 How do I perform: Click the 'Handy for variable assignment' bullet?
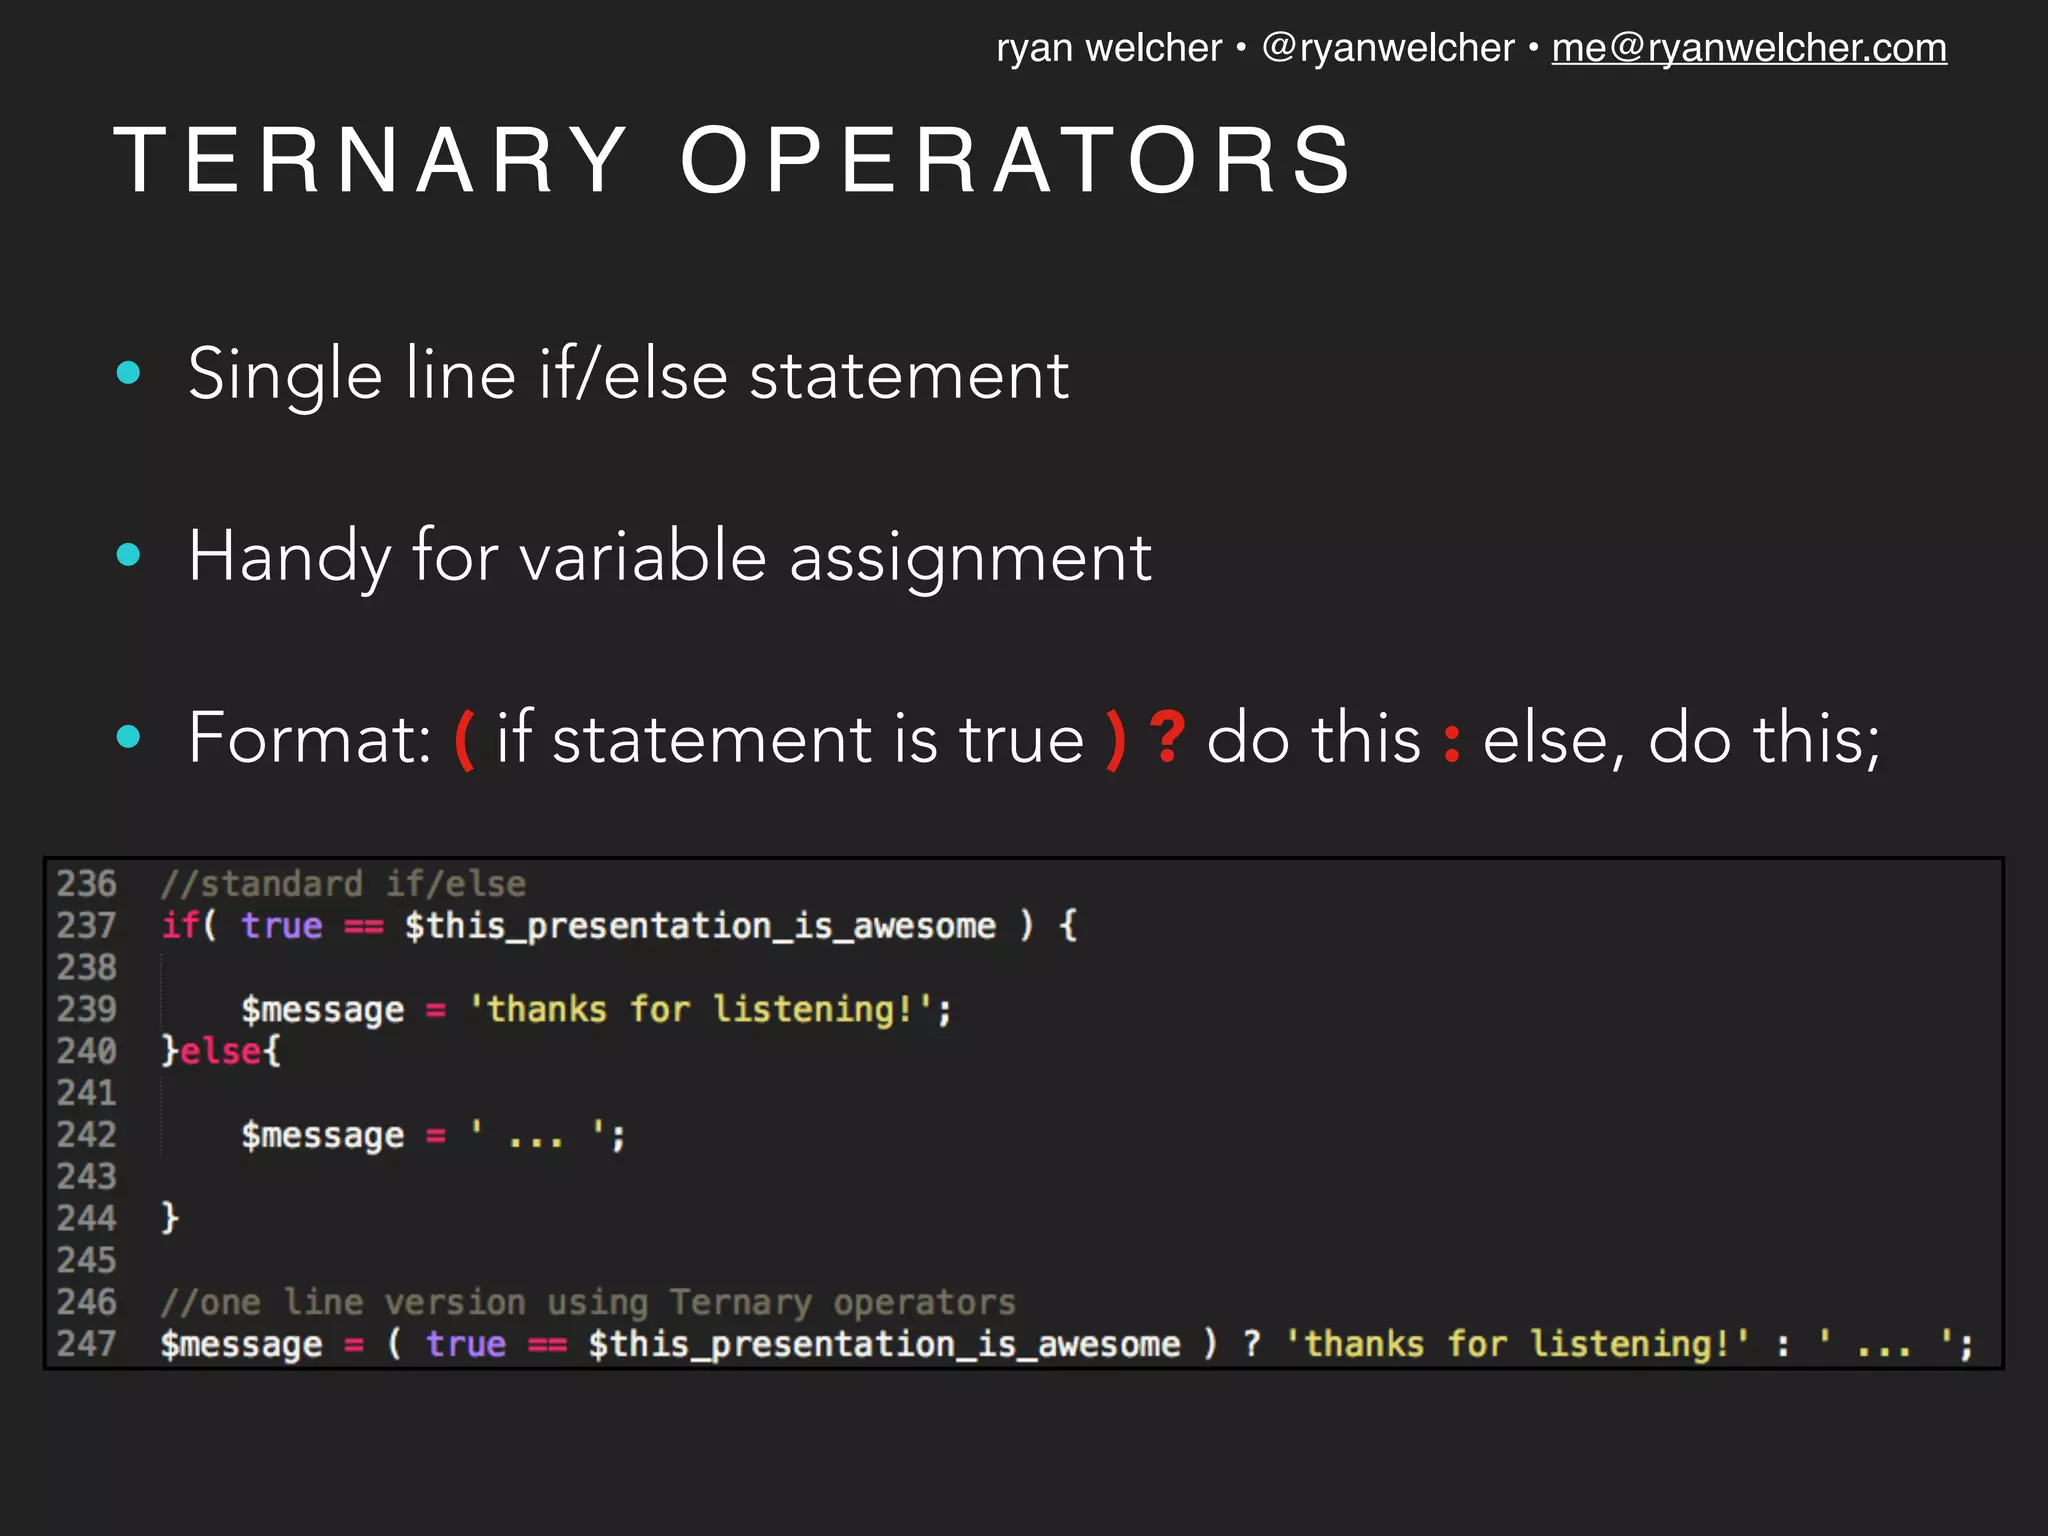(670, 557)
